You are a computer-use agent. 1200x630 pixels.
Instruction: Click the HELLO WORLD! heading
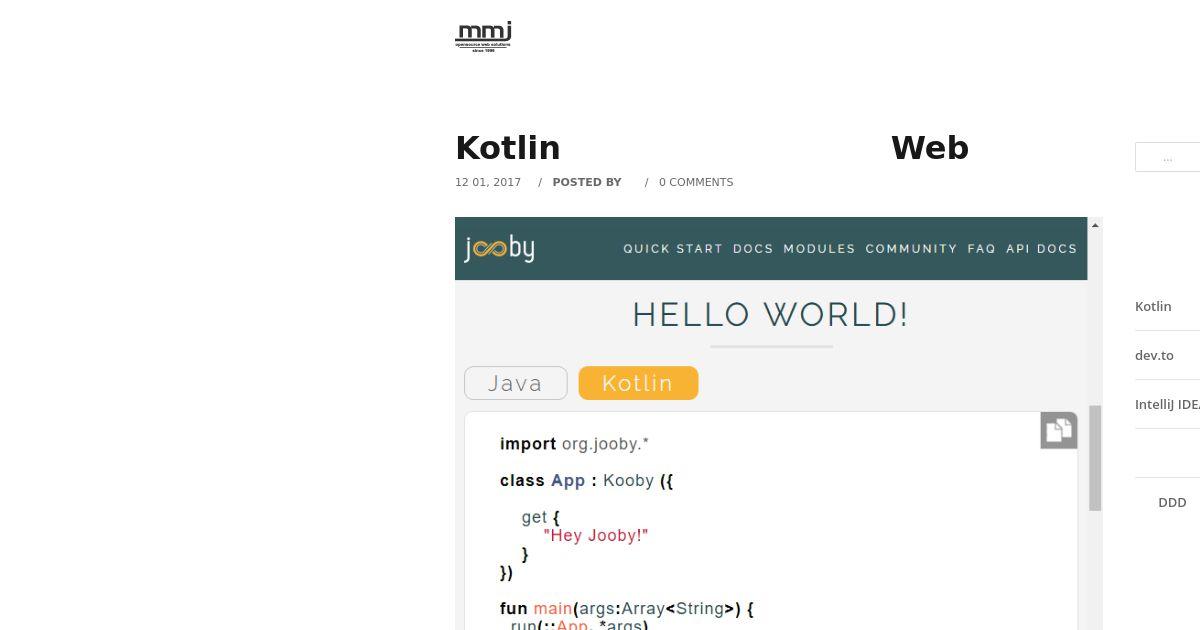[x=771, y=315]
